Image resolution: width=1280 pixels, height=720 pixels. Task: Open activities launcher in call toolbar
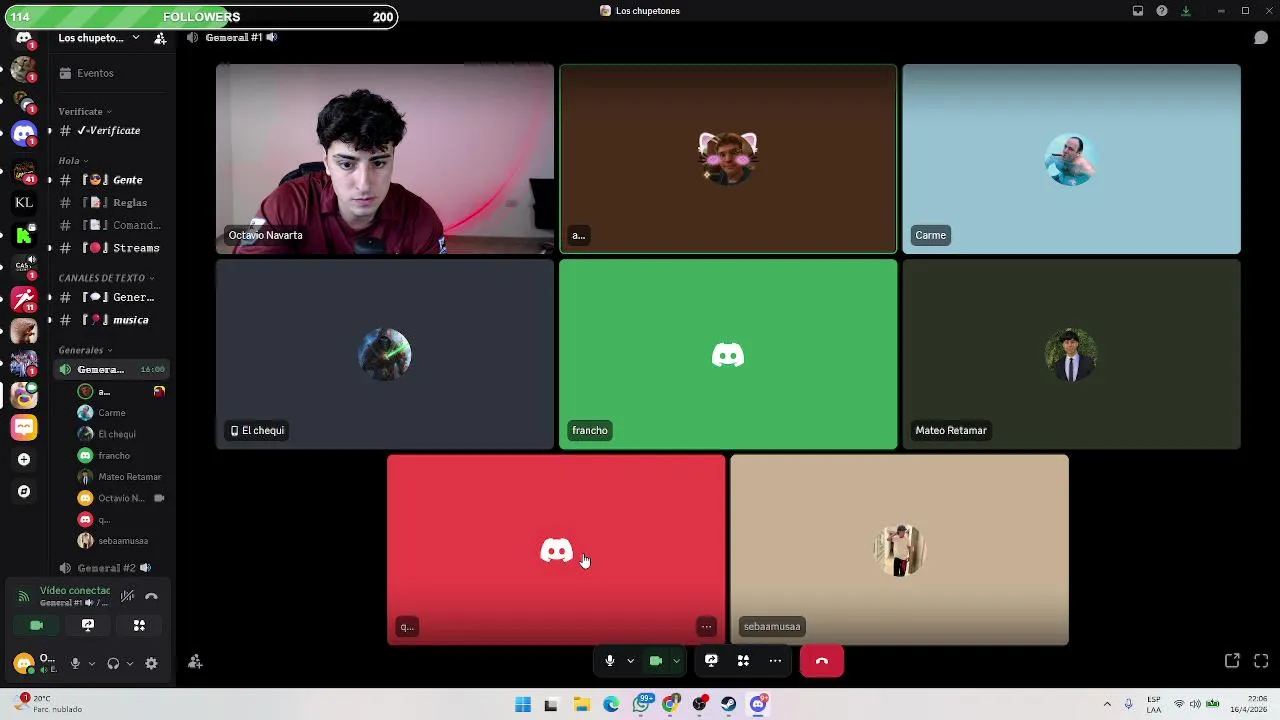(743, 661)
